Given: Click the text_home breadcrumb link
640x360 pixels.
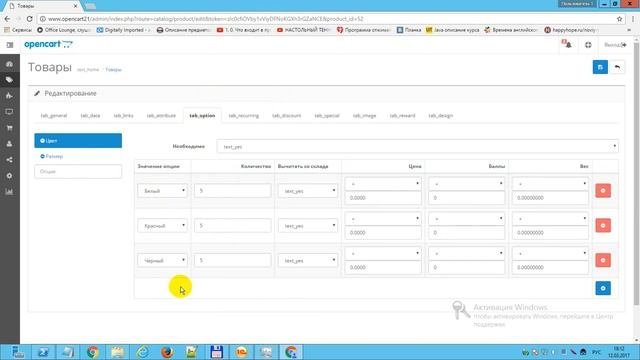Looking at the screenshot, I should (88, 70).
